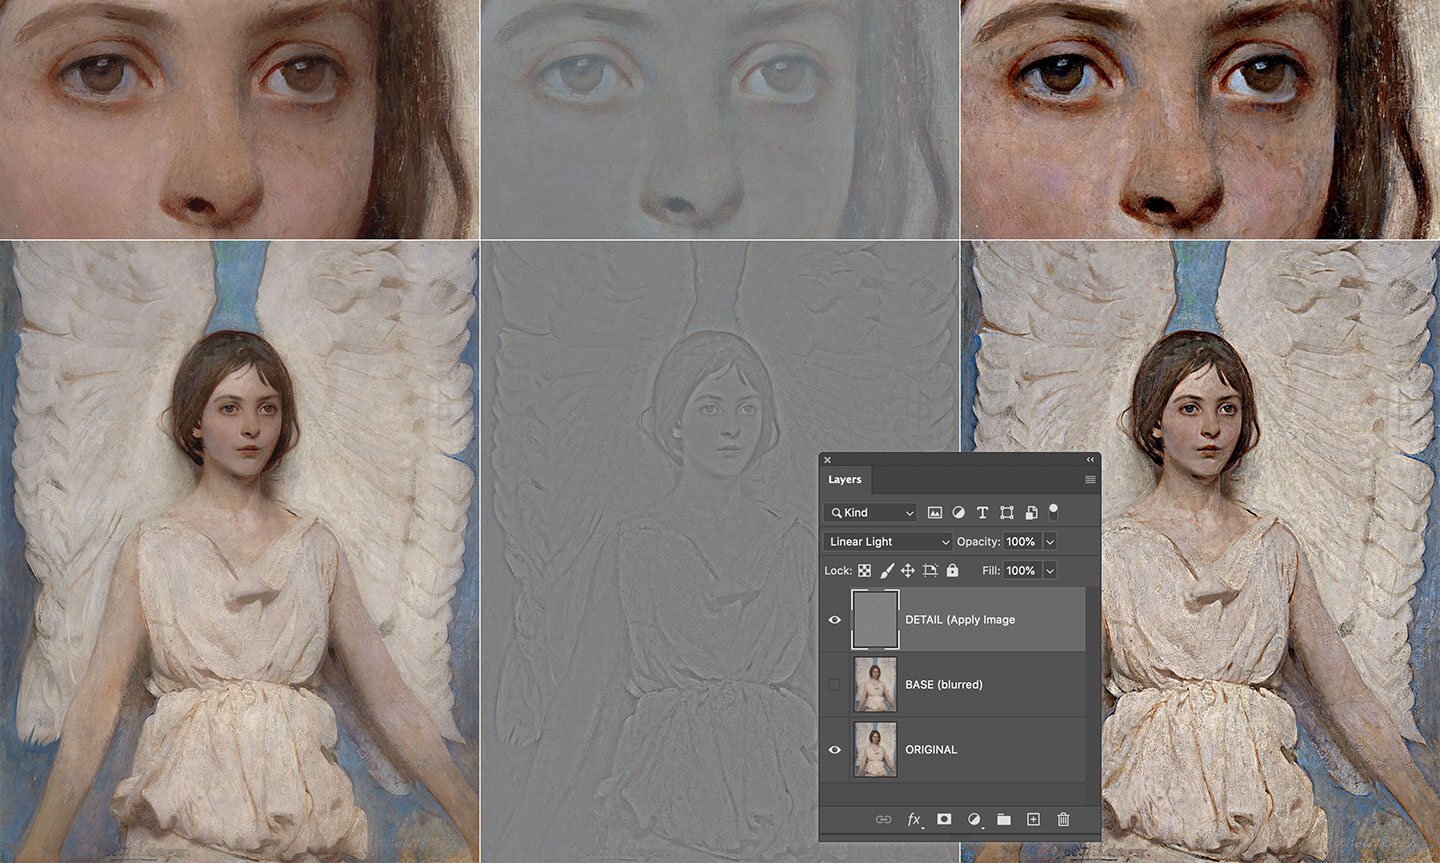Link layers chain icon

[883, 819]
